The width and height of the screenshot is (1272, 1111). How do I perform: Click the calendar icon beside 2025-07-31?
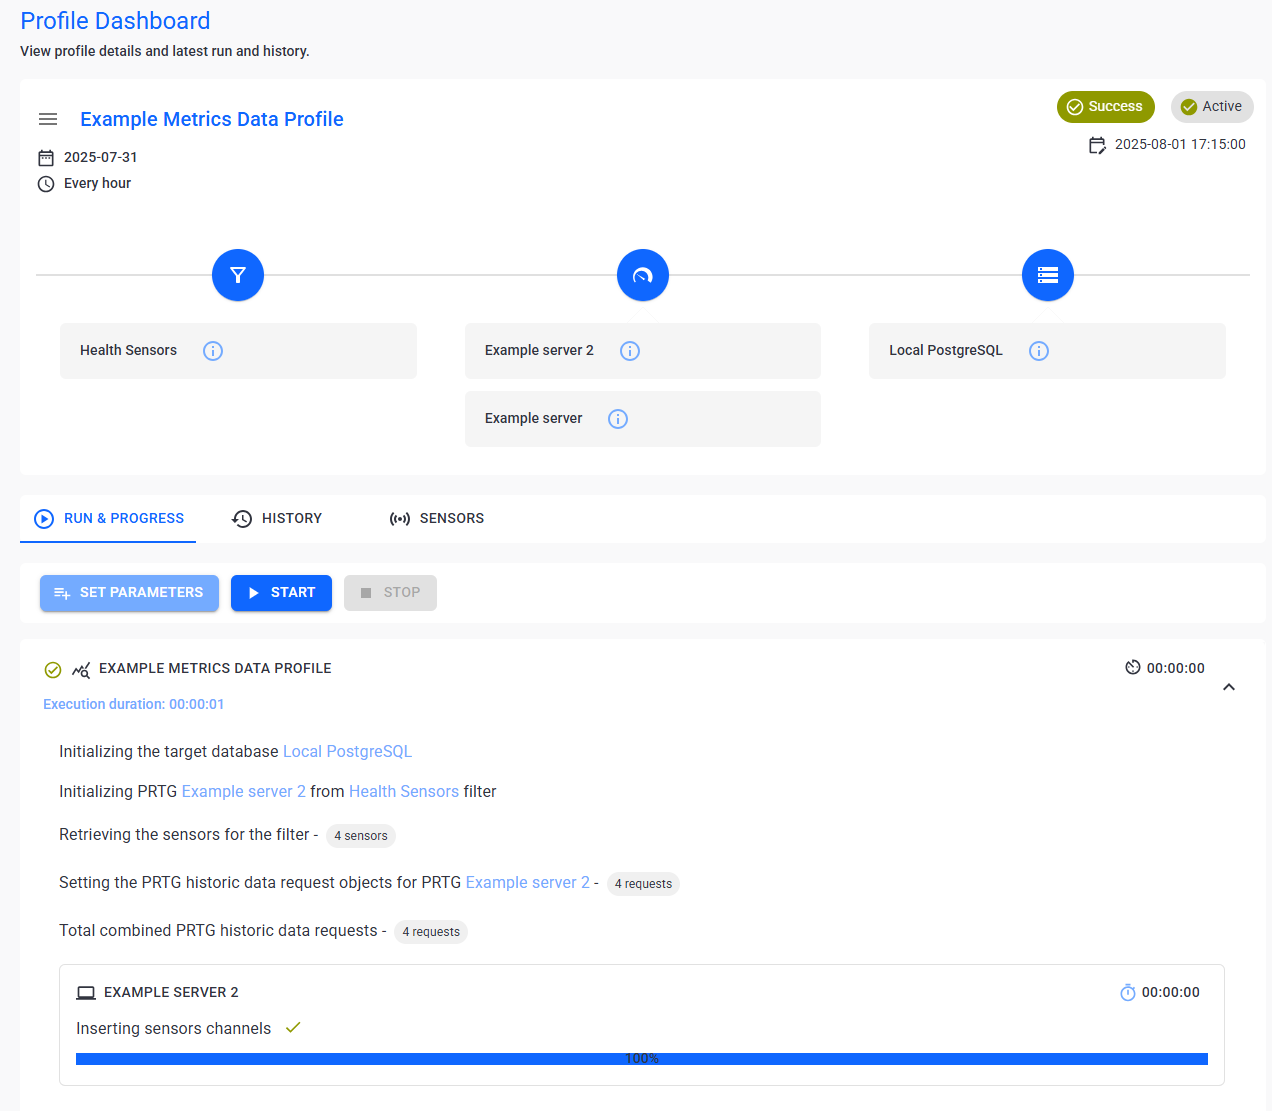(x=46, y=158)
